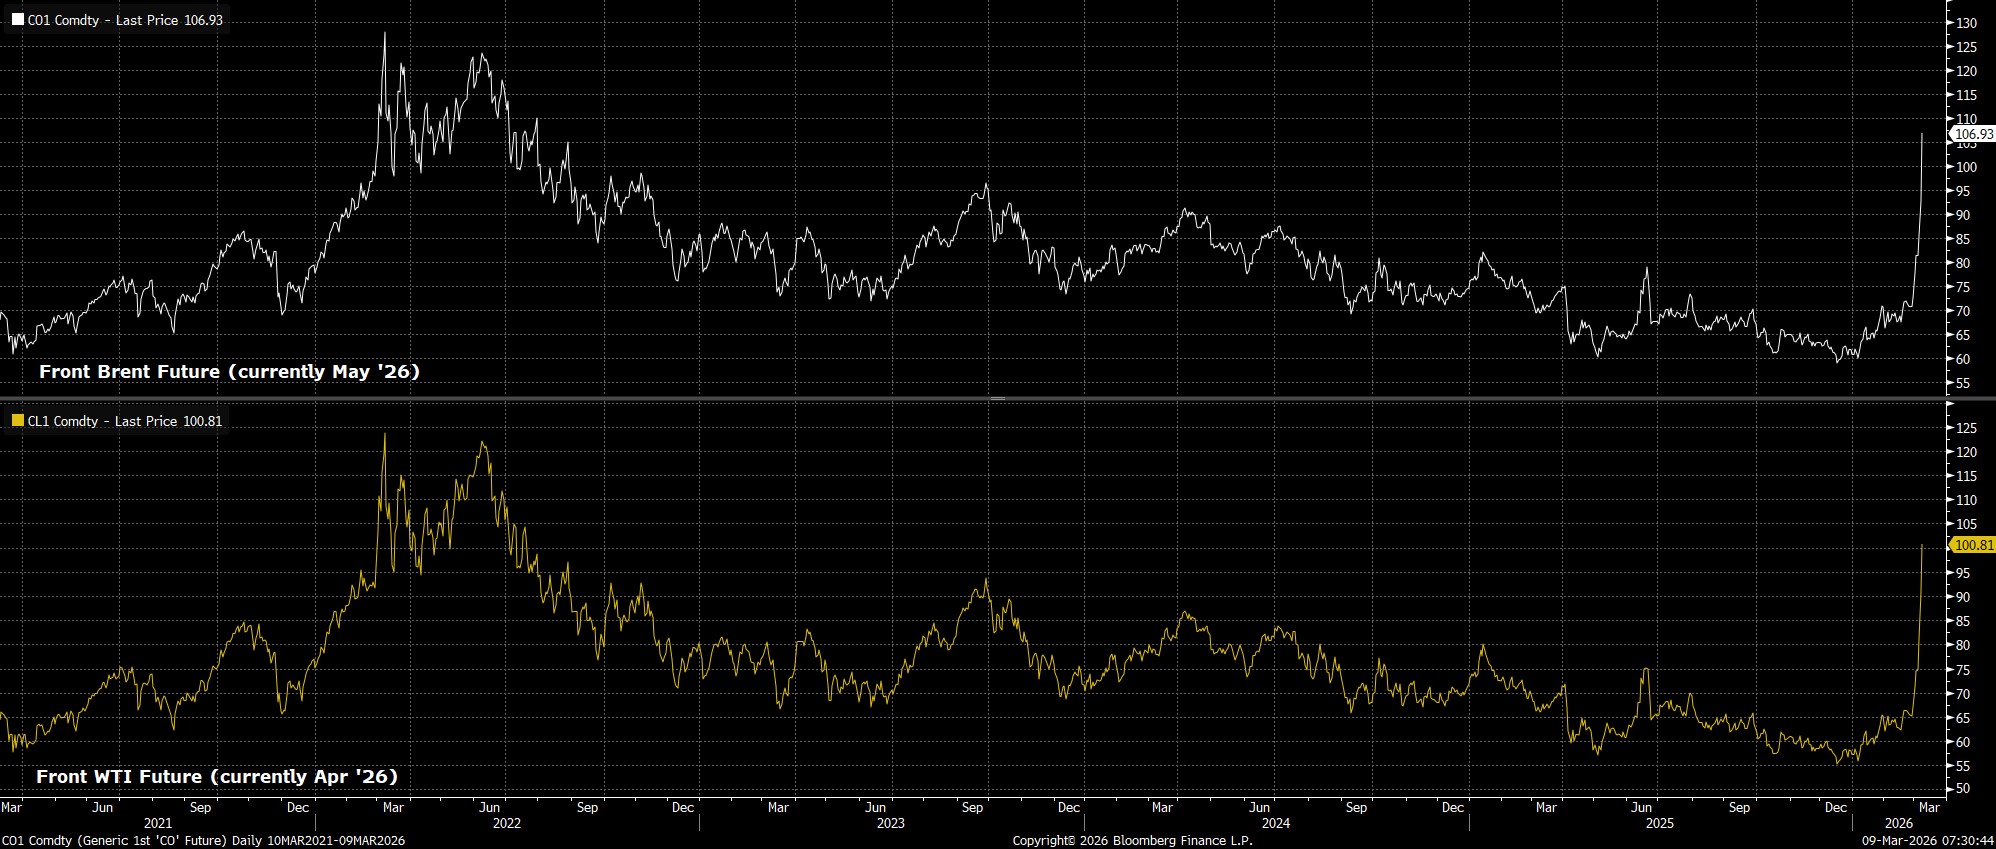Click the 2023 year label on time axis
Image resolution: width=1996 pixels, height=849 pixels.
[x=890, y=823]
